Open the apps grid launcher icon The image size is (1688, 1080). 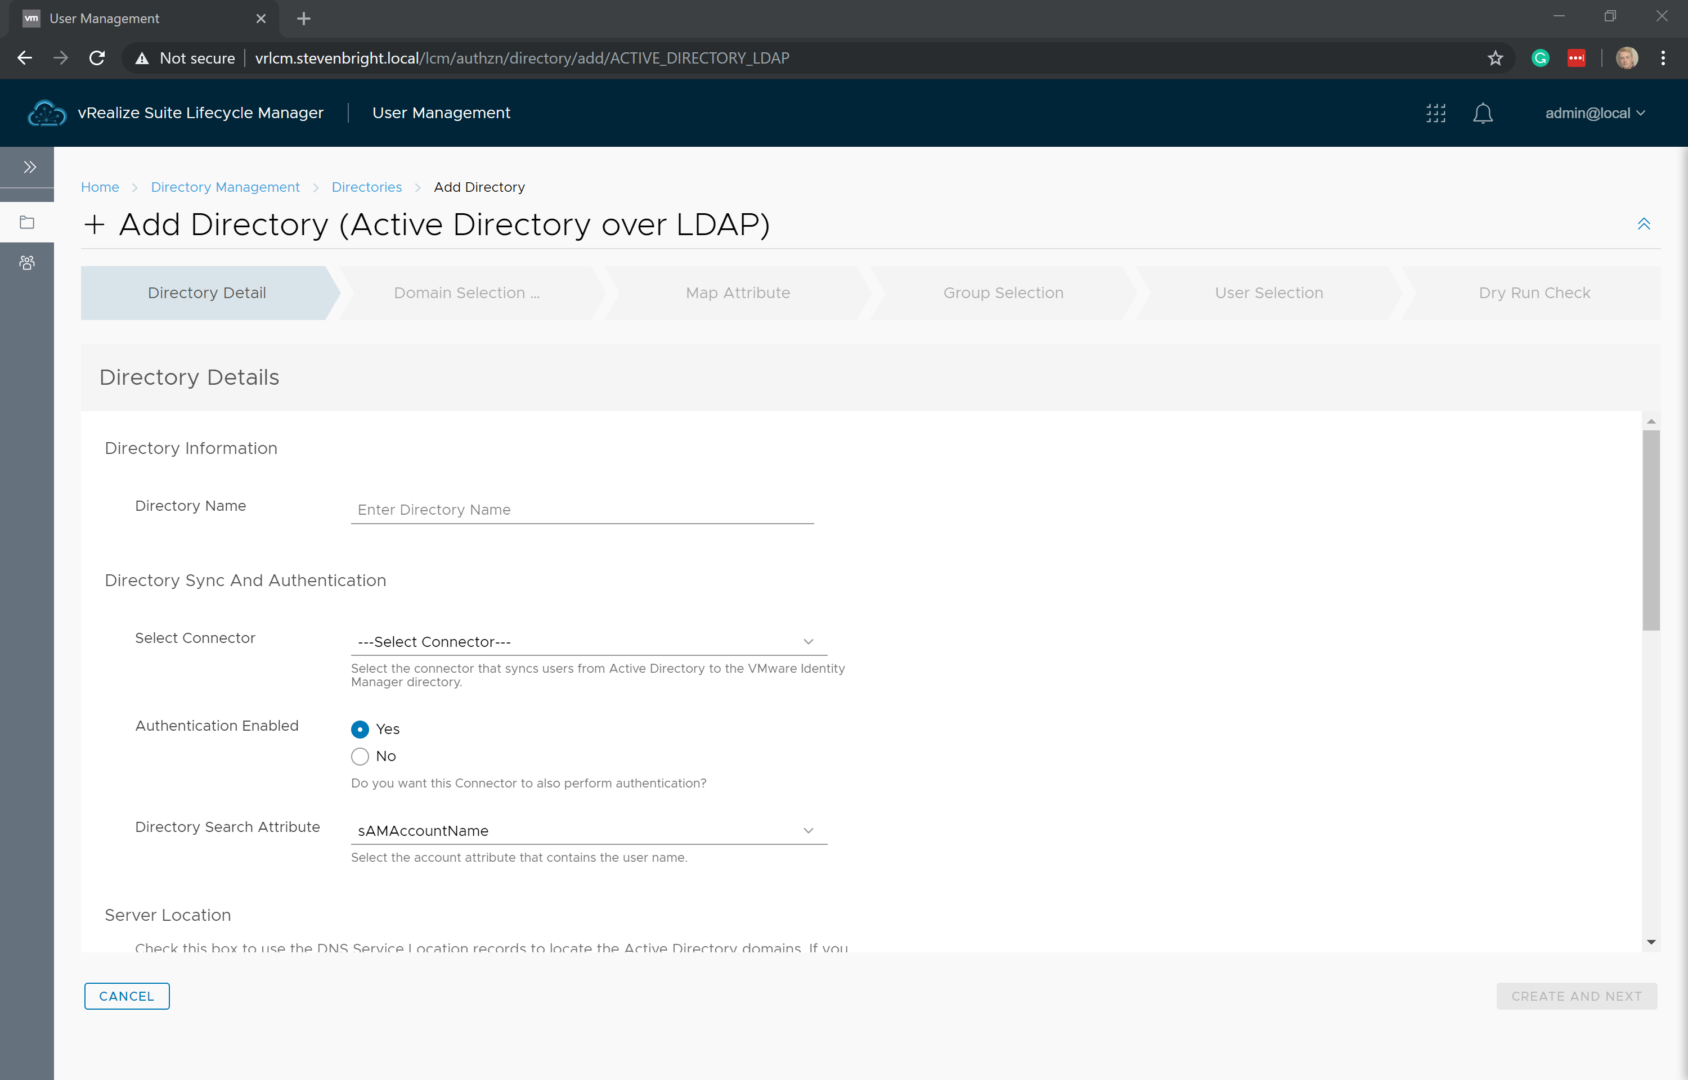1436,113
